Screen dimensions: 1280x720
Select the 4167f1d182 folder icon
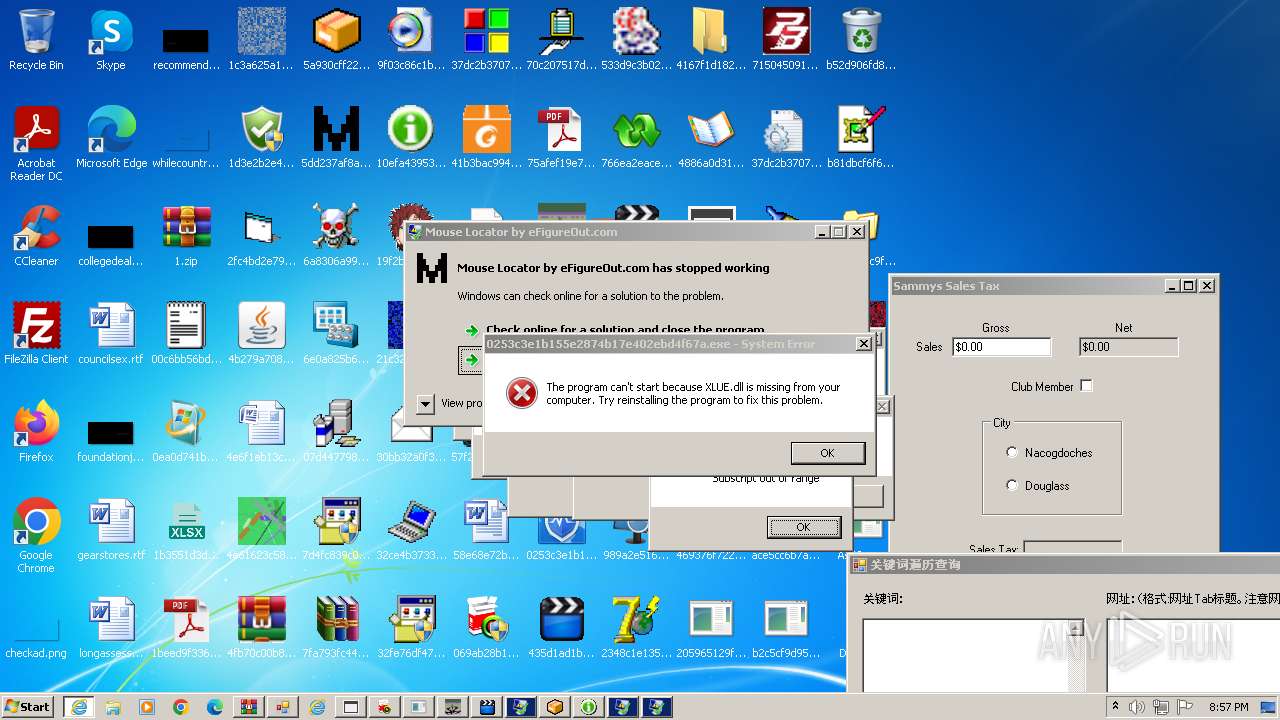tap(711, 40)
